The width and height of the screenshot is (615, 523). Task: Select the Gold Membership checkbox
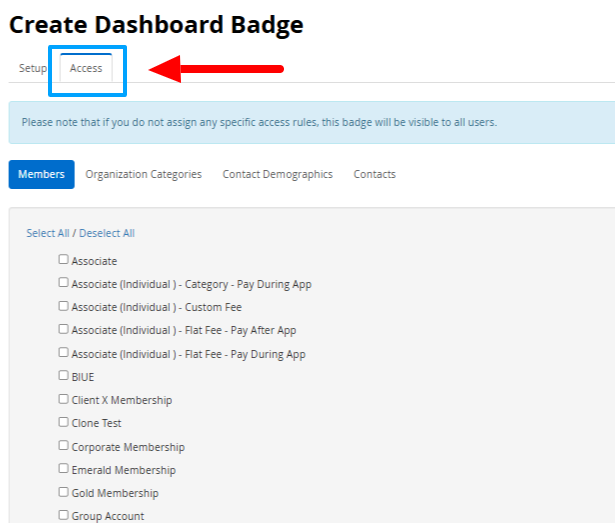click(x=64, y=492)
